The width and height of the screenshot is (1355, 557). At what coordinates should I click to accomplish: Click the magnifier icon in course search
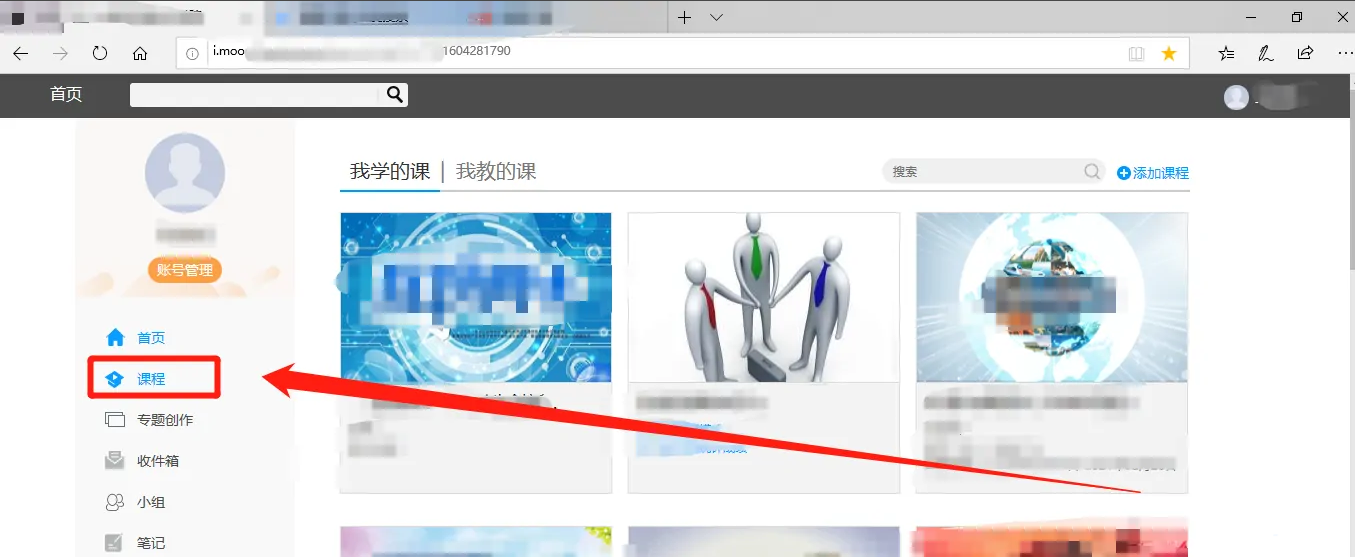pos(1092,172)
